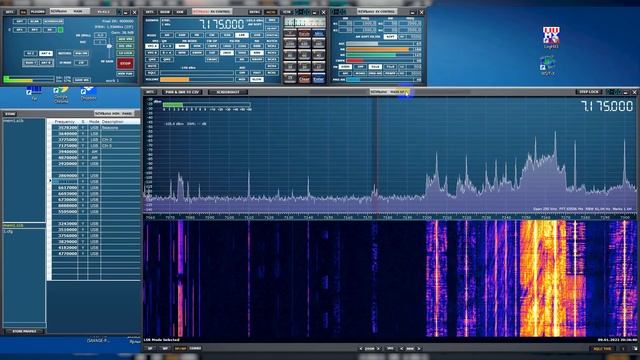The height and width of the screenshot is (360, 640).
Task: Click the left RBW arrow
Action: (402, 349)
